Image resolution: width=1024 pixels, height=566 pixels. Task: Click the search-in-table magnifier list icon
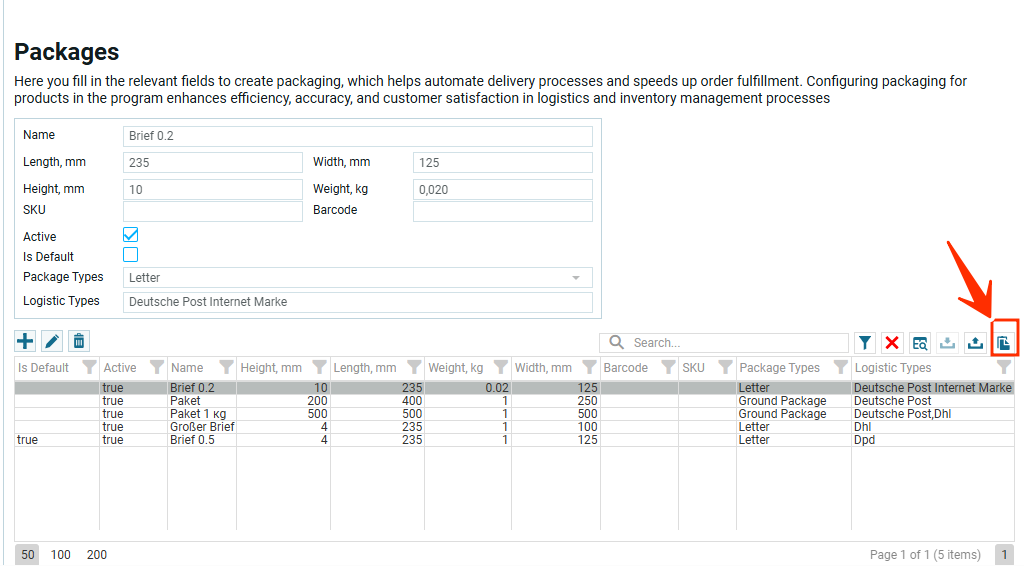pyautogui.click(x=920, y=343)
